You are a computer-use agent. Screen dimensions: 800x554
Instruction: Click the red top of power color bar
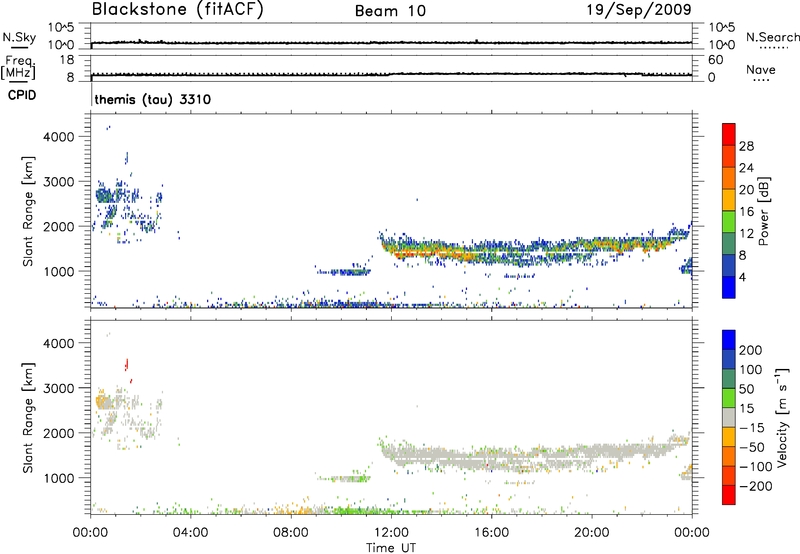point(729,134)
